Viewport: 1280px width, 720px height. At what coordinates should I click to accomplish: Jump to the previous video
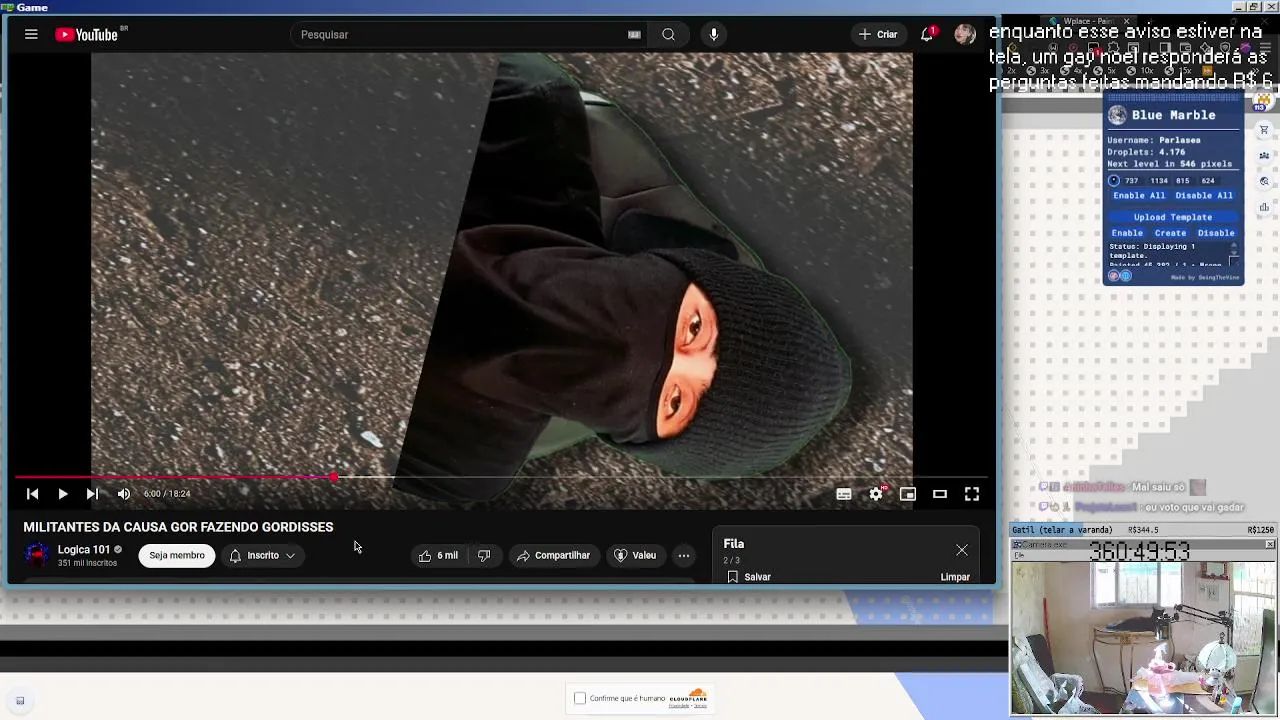click(32, 494)
